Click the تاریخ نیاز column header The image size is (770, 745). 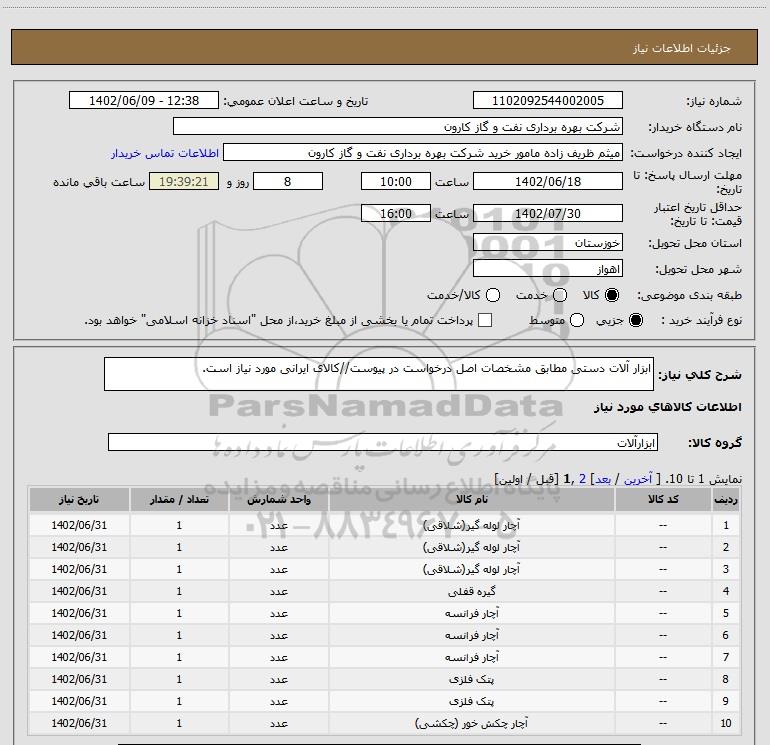click(79, 499)
